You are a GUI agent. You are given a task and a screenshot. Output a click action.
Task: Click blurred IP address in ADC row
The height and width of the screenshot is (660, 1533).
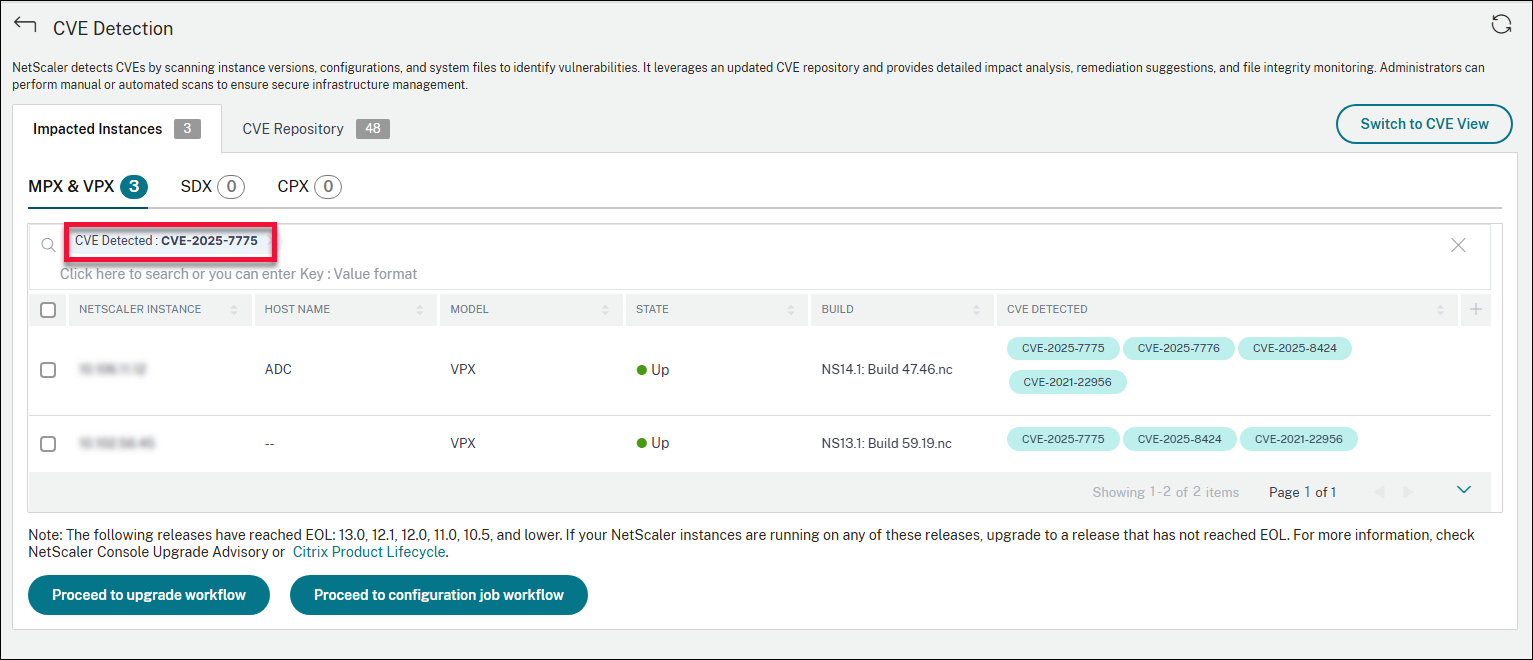coord(113,370)
